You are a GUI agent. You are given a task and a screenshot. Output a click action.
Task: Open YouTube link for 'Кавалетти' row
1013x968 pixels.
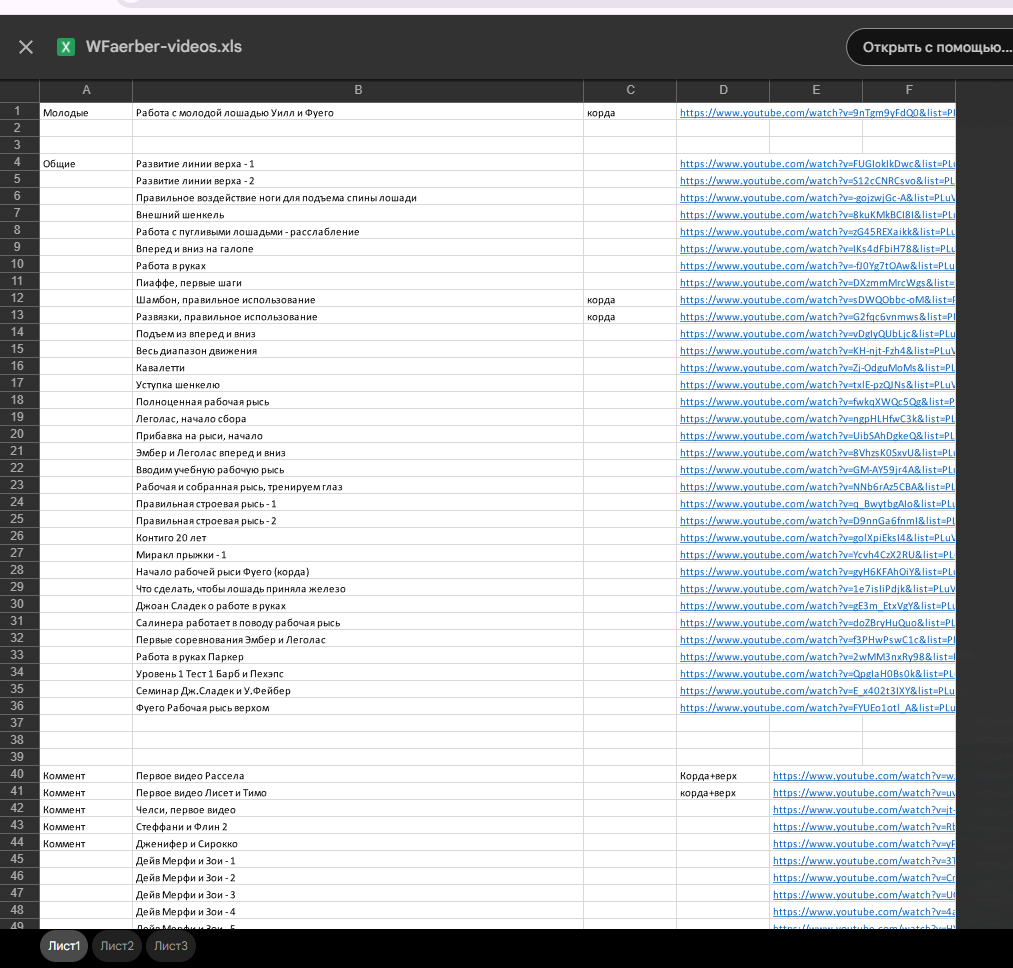pos(817,368)
